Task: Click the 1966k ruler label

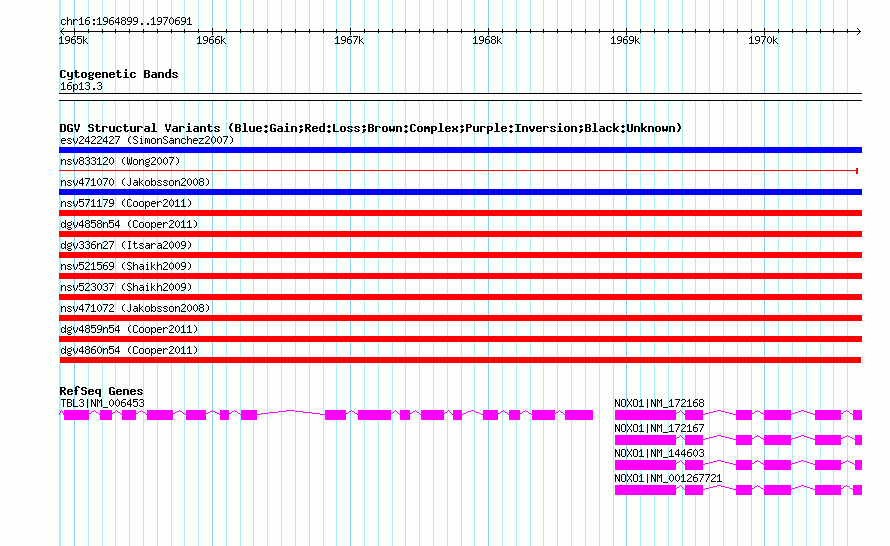Action: point(211,40)
